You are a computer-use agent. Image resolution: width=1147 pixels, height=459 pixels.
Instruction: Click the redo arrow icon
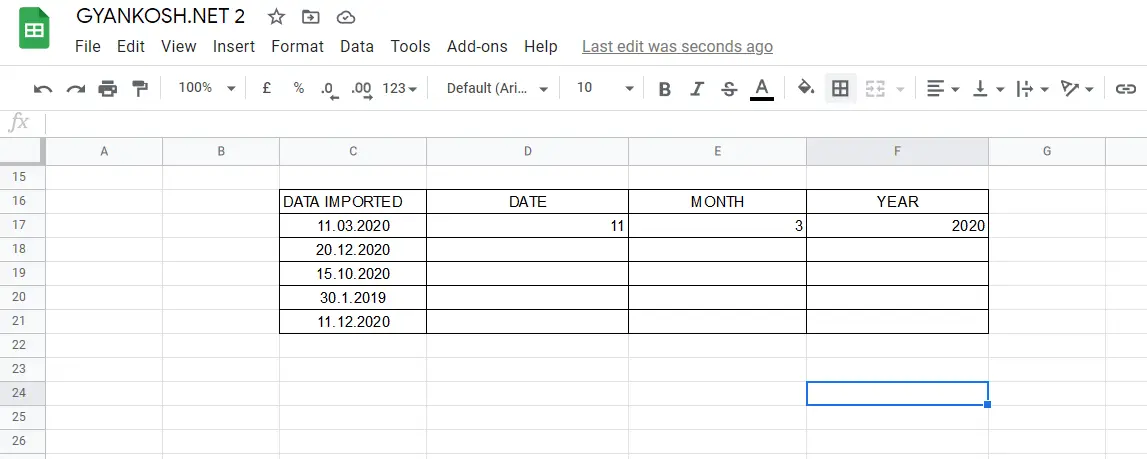tap(75, 89)
